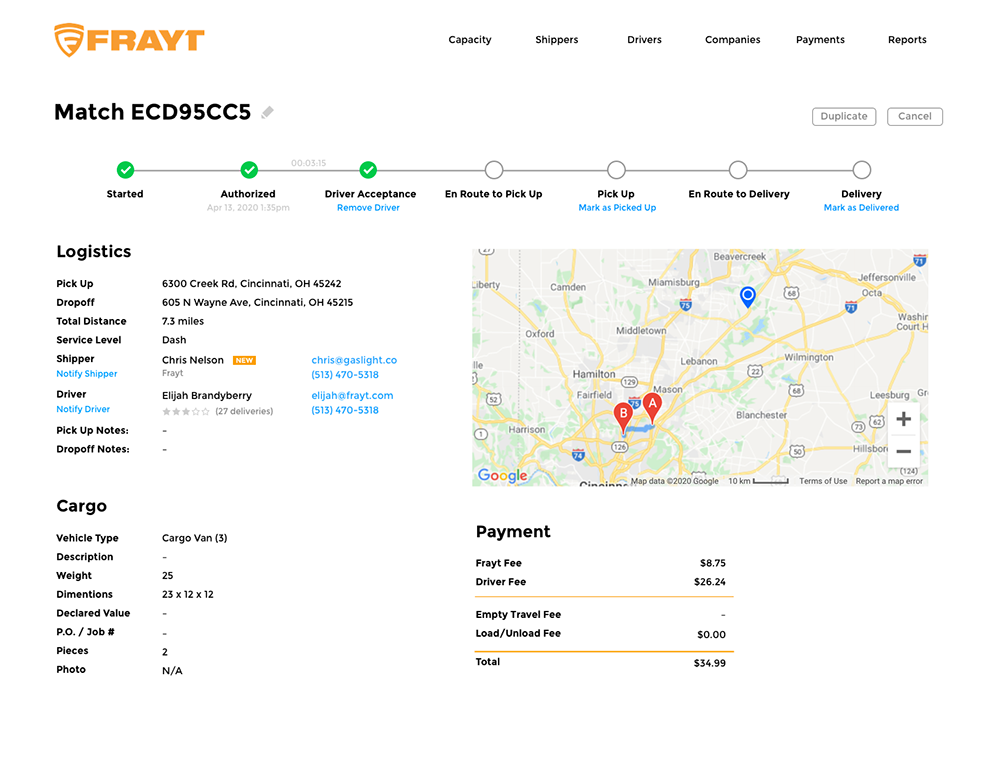
Task: Click Mark as Picked Up
Action: [617, 208]
